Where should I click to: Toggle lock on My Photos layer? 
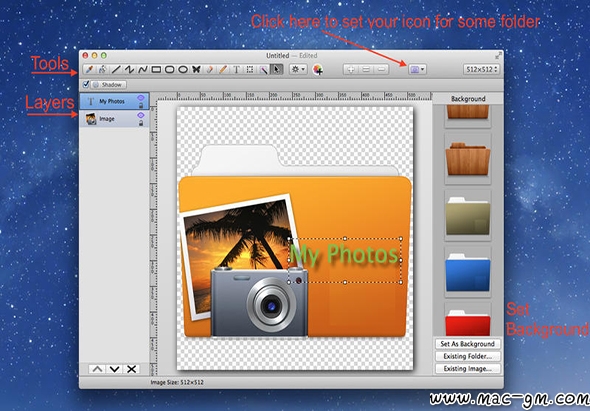tap(141, 106)
